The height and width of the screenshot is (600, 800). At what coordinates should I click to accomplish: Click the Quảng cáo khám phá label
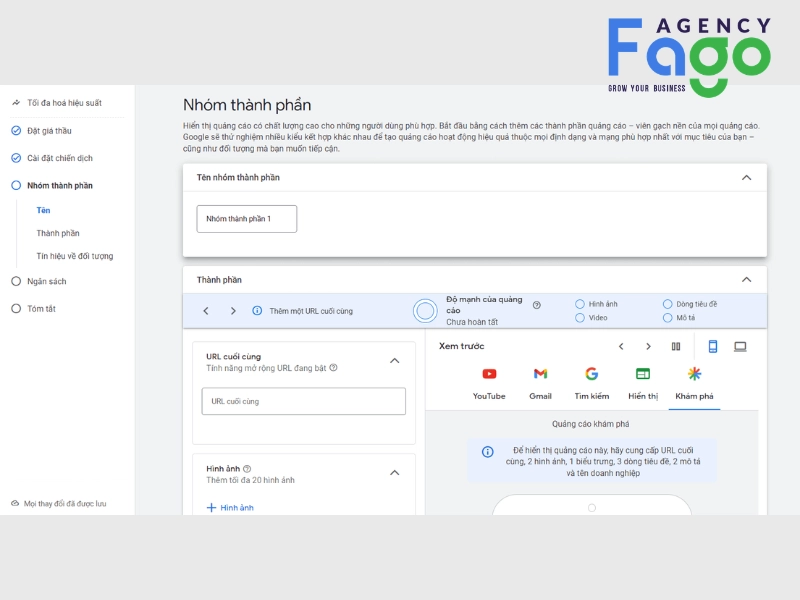[x=590, y=424]
